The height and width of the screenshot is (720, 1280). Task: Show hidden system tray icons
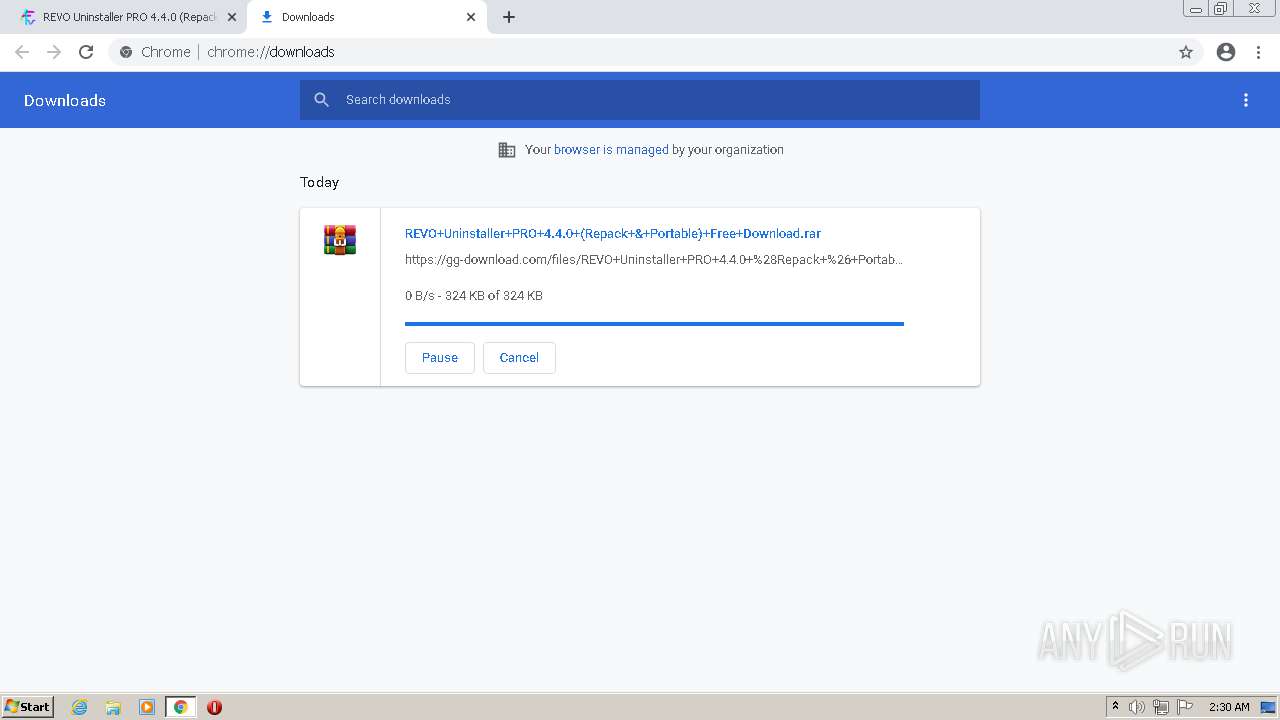click(x=1115, y=707)
